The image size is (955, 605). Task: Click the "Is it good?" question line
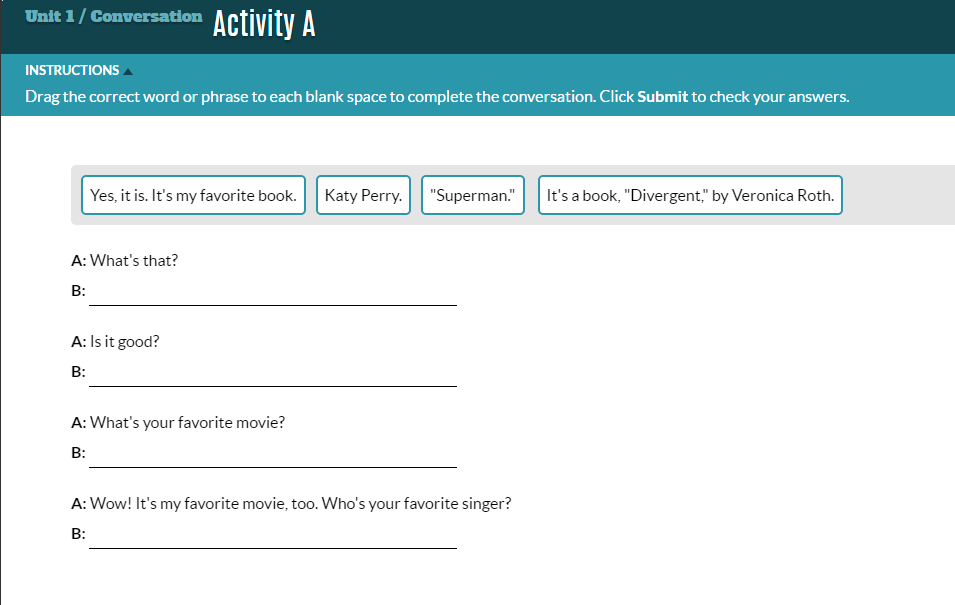[115, 342]
